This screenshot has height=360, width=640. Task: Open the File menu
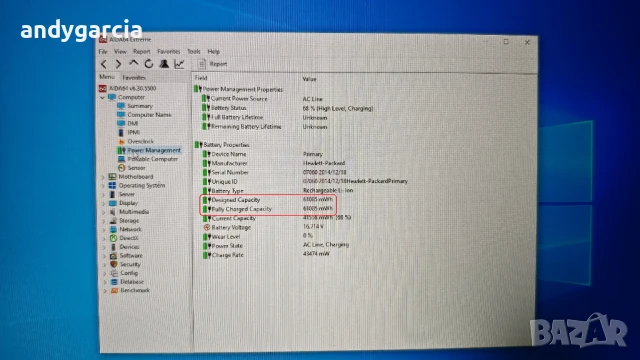click(103, 51)
